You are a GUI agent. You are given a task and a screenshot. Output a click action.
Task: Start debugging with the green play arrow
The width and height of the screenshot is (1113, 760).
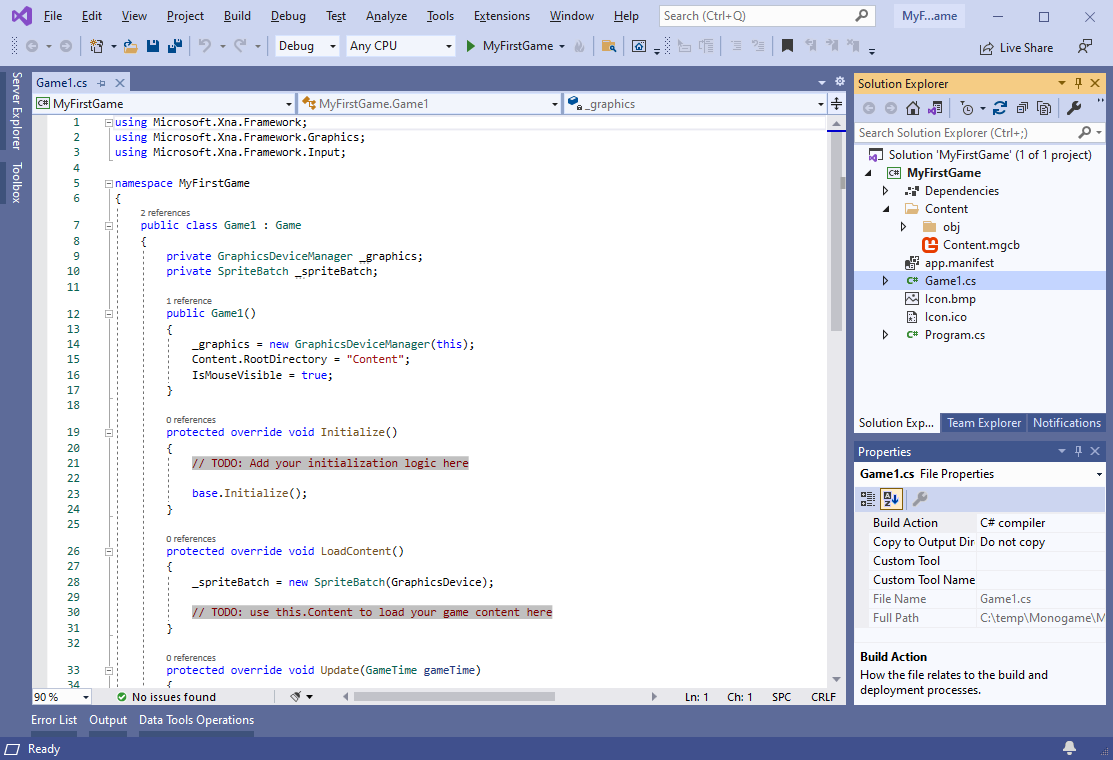(472, 46)
